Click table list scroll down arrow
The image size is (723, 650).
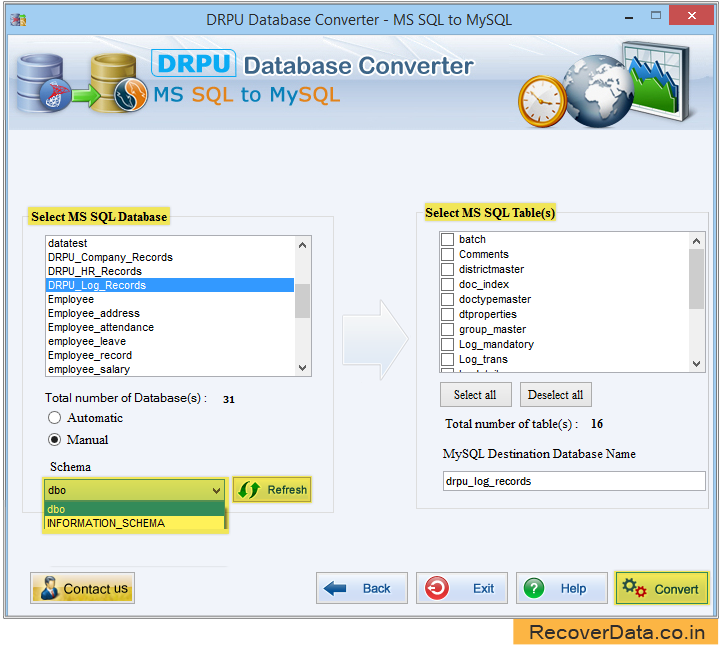pyautogui.click(x=697, y=364)
